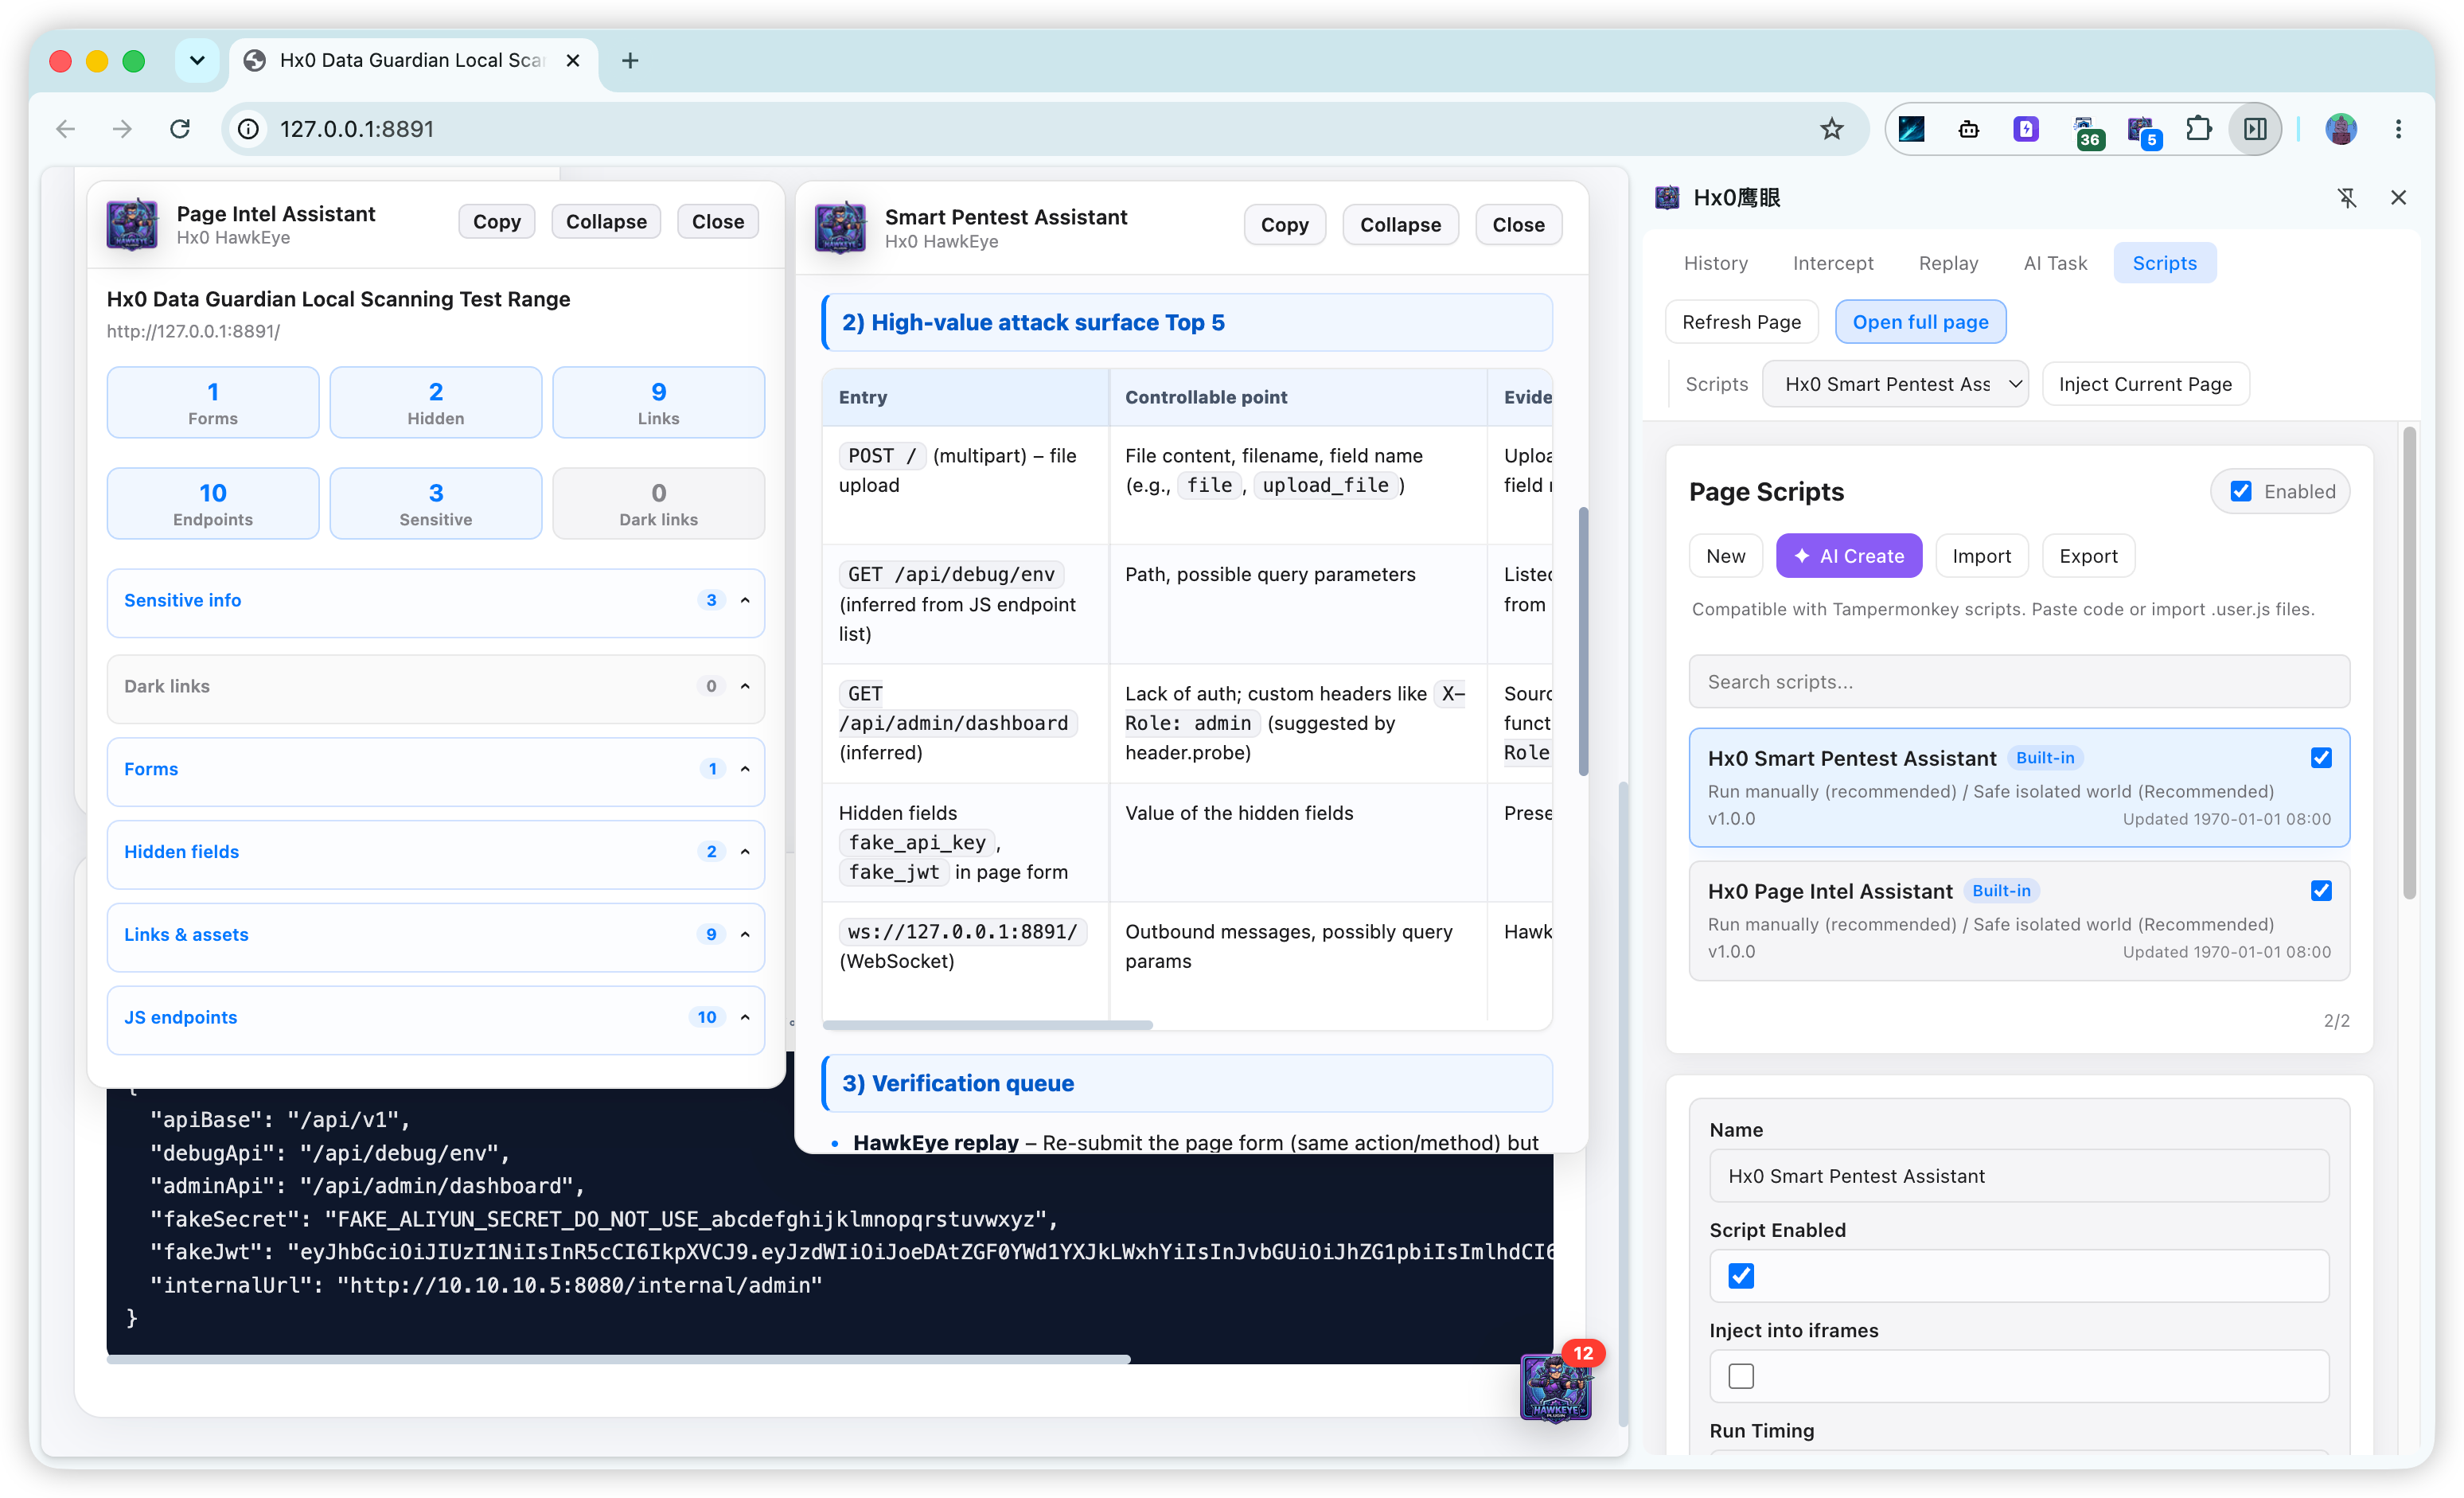This screenshot has width=2464, height=1498.
Task: Click the Refresh Page button
Action: pos(1741,322)
